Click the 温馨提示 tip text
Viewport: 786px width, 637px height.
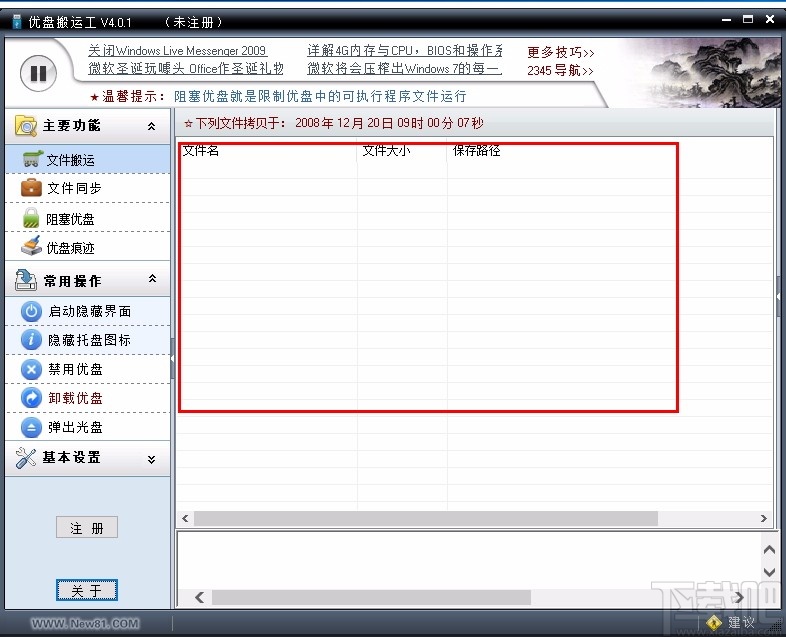click(278, 96)
